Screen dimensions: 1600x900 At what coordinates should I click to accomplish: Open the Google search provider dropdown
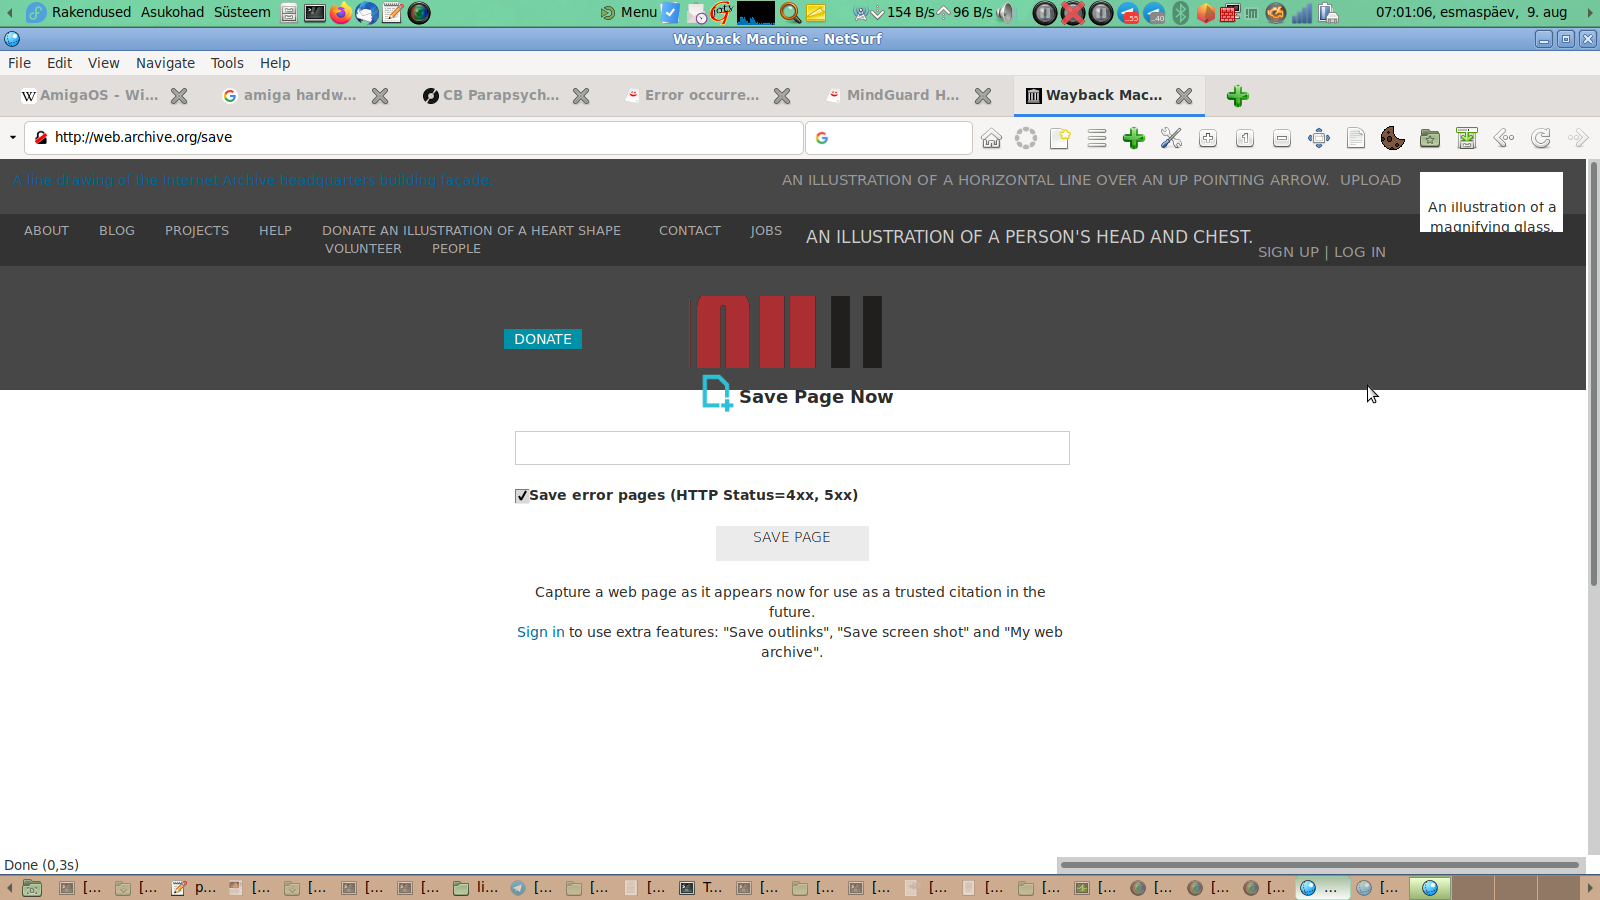pyautogui.click(x=822, y=138)
